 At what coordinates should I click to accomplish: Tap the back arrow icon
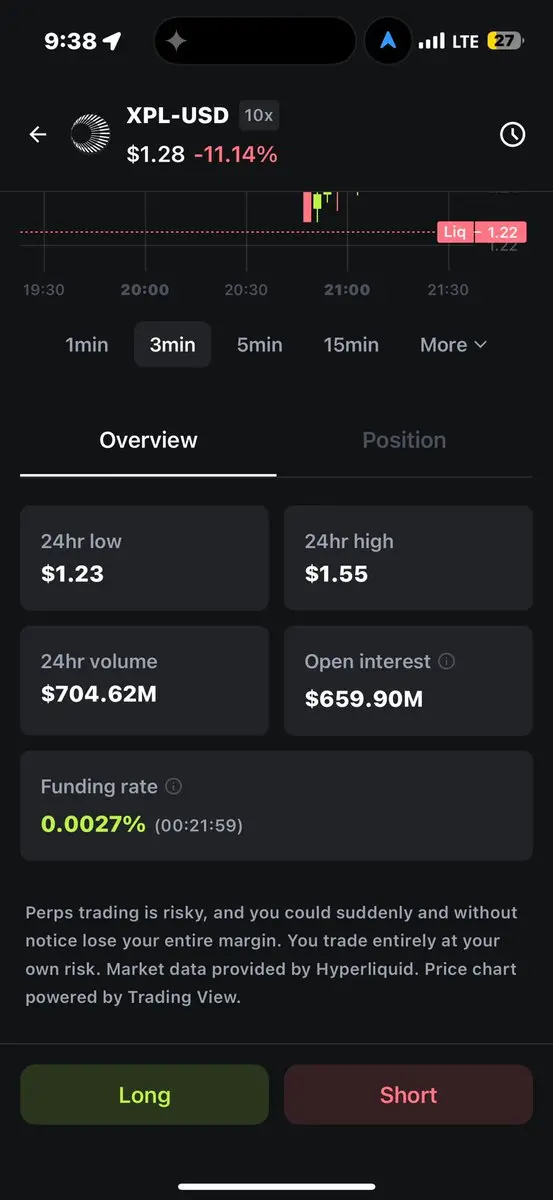[38, 134]
